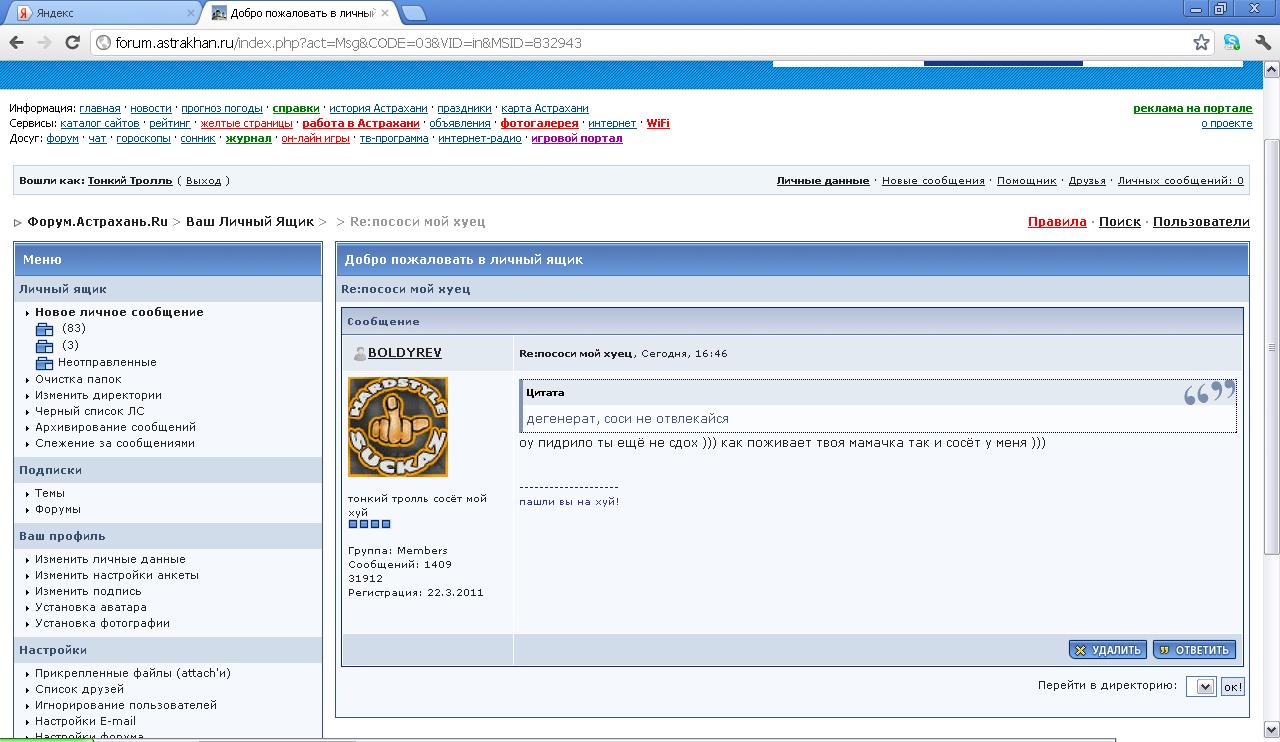Open Слежение за сообщениями menu item
The width and height of the screenshot is (1280, 742).
point(115,443)
